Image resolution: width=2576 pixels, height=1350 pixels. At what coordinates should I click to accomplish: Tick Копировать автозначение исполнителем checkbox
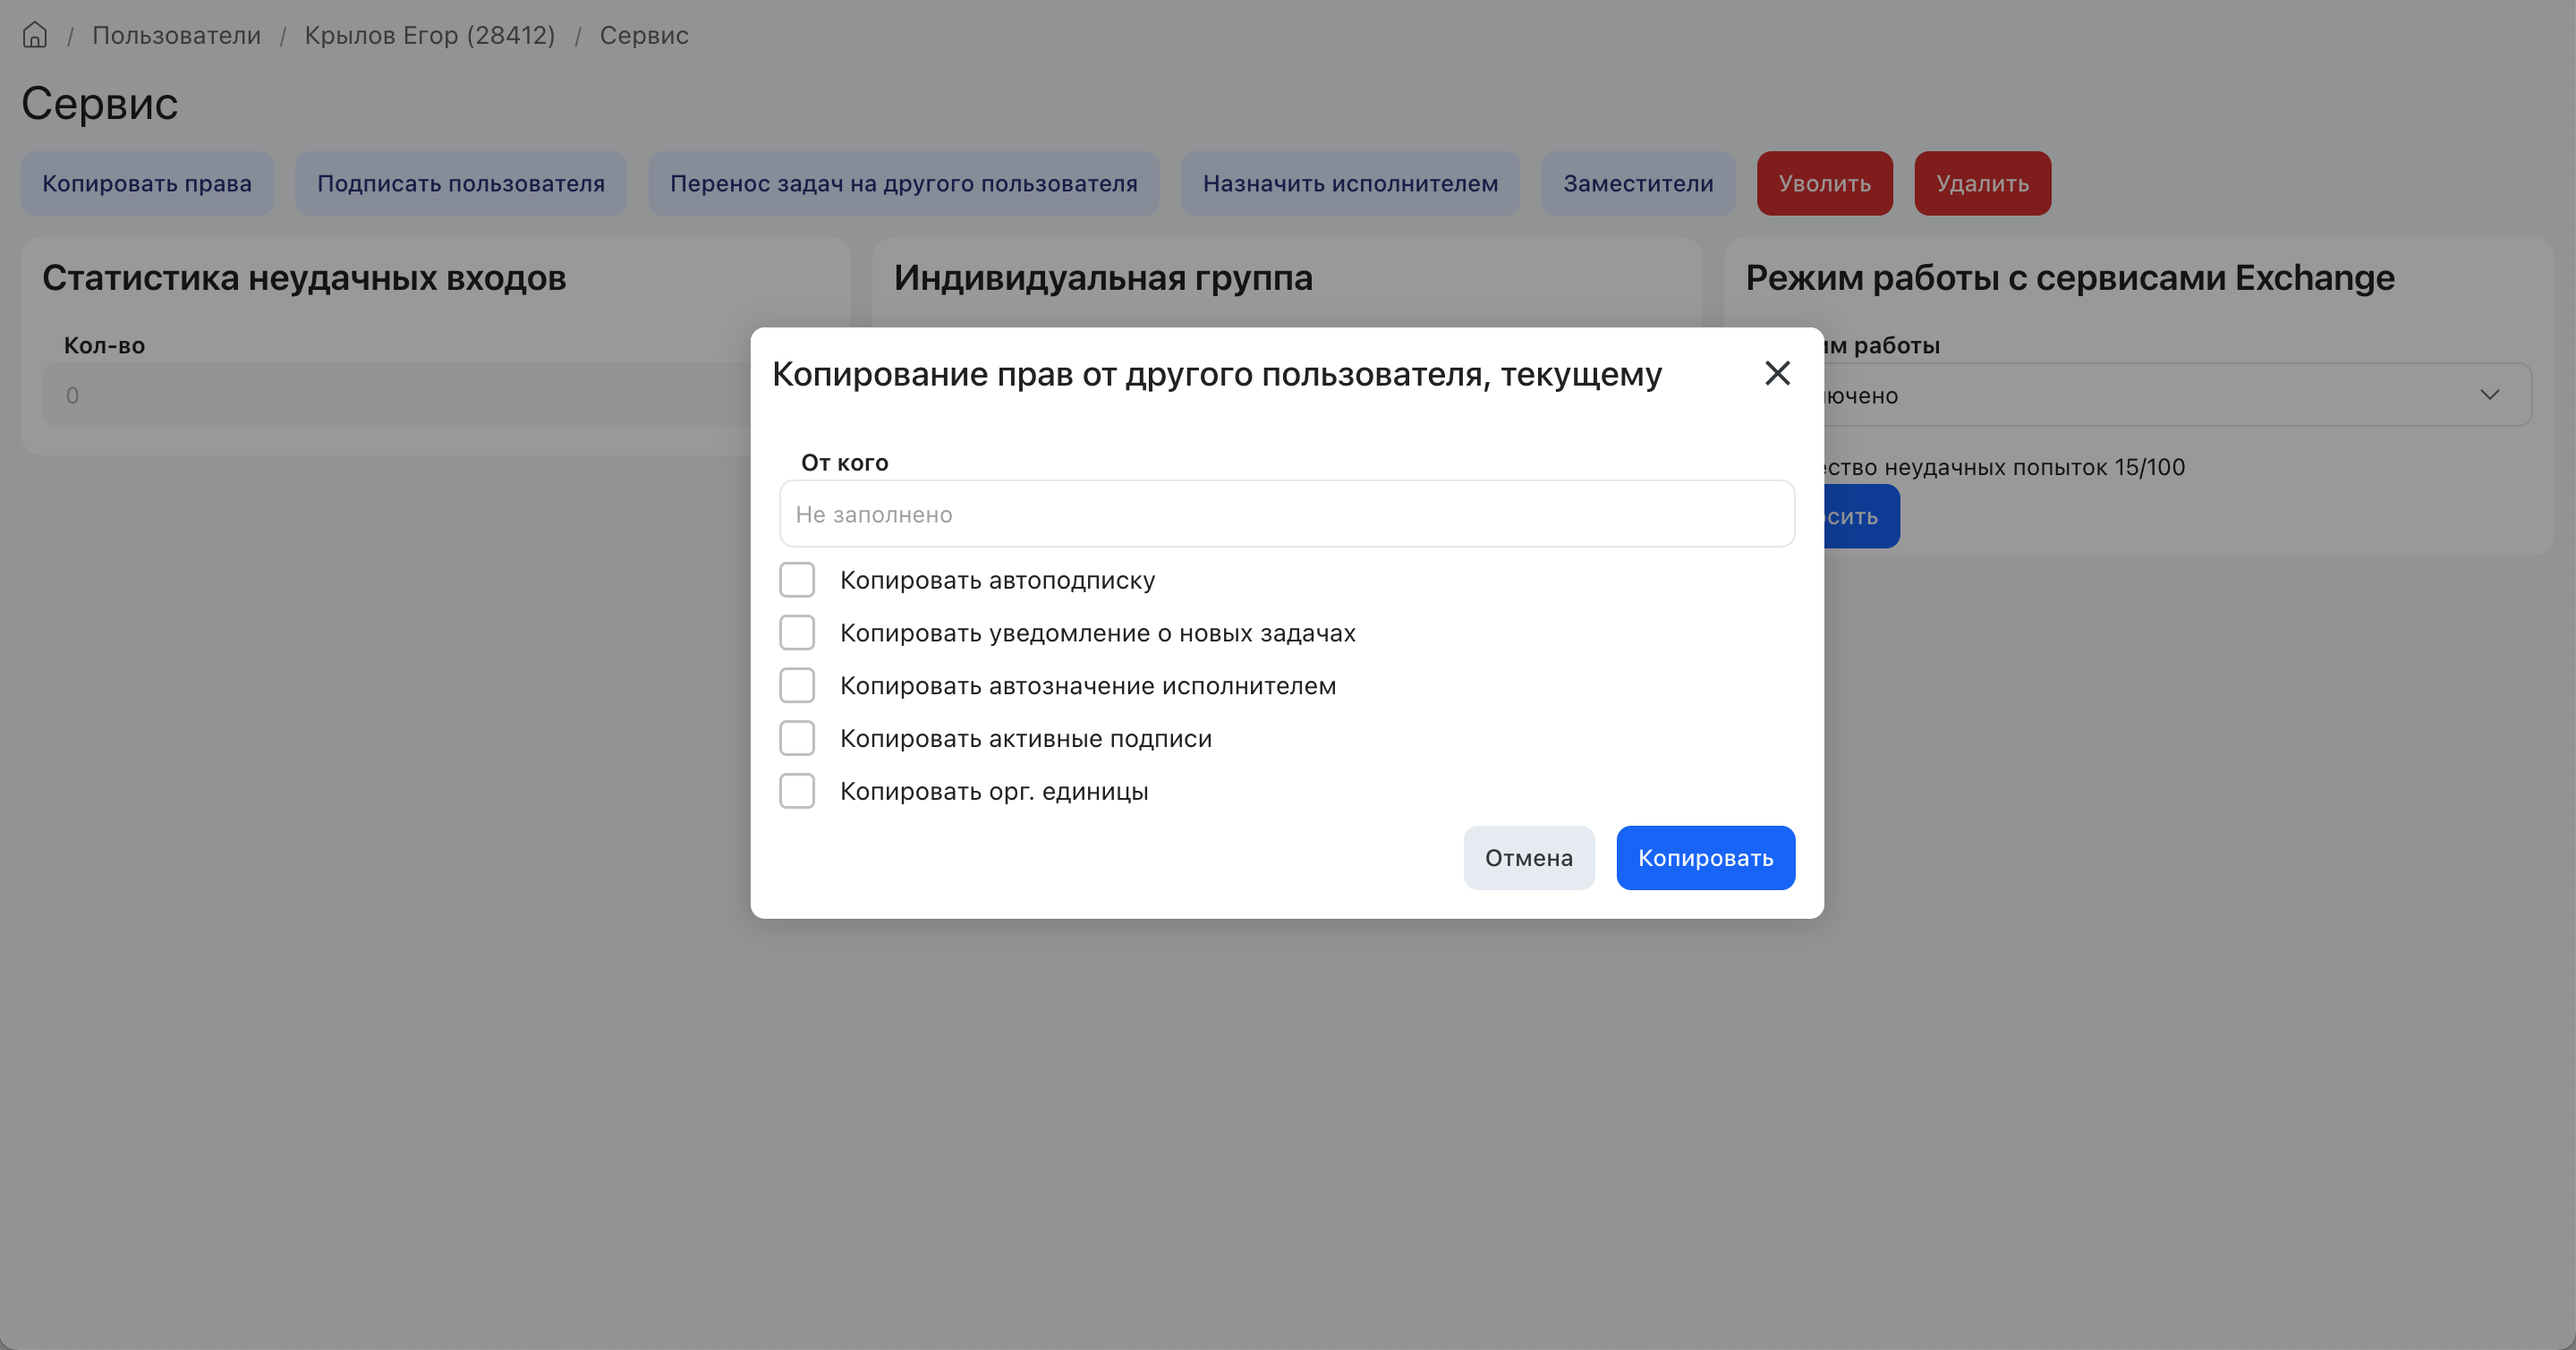(797, 686)
